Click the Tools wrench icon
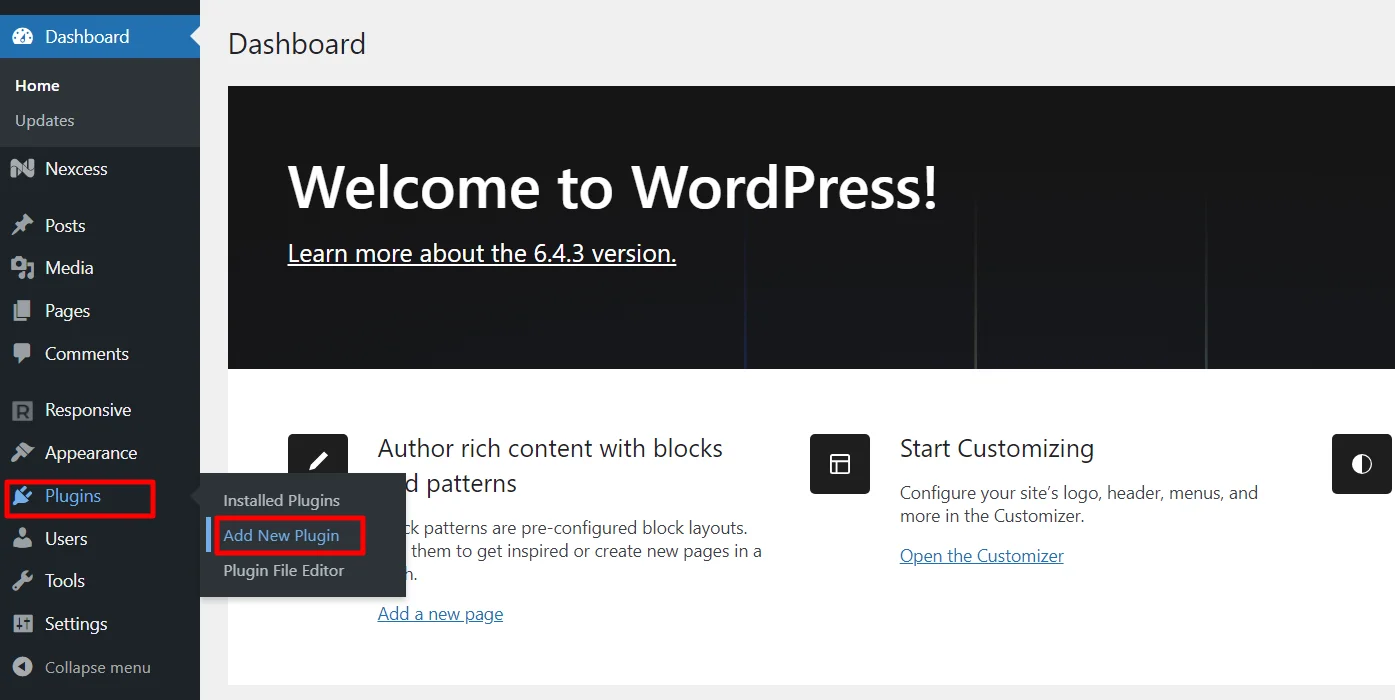Viewport: 1395px width, 700px height. click(22, 581)
